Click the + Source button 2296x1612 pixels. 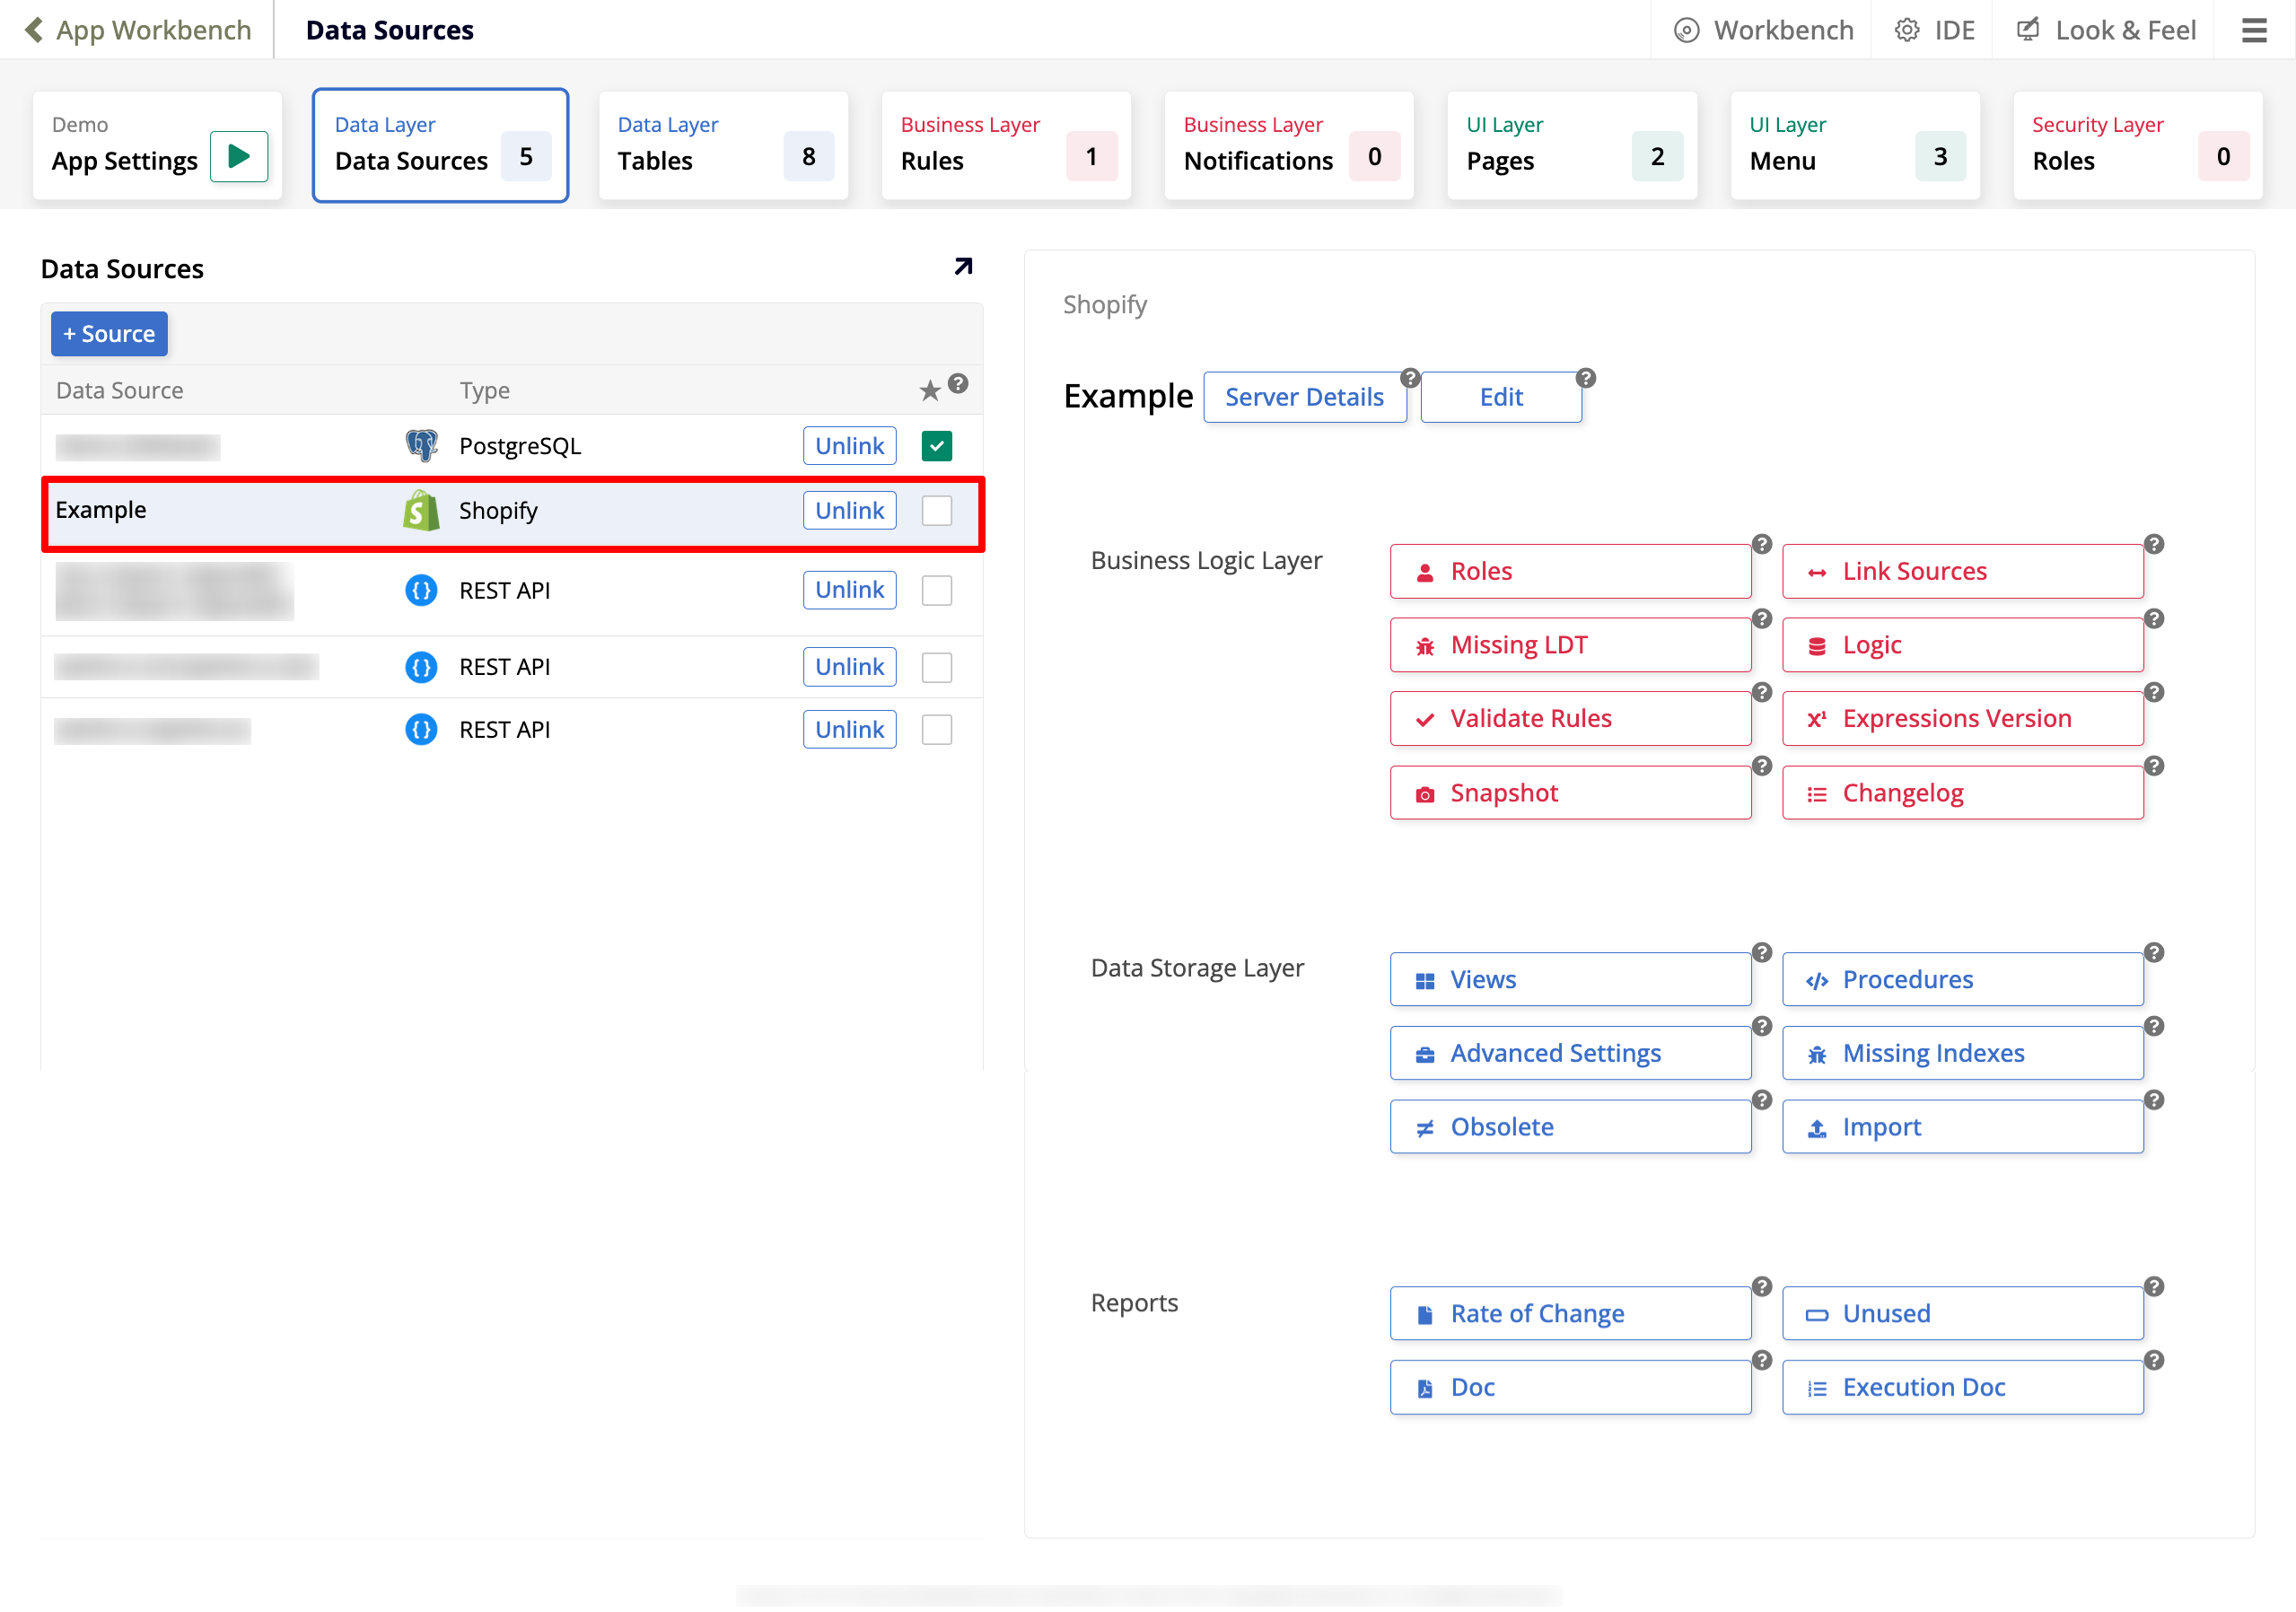point(108,333)
